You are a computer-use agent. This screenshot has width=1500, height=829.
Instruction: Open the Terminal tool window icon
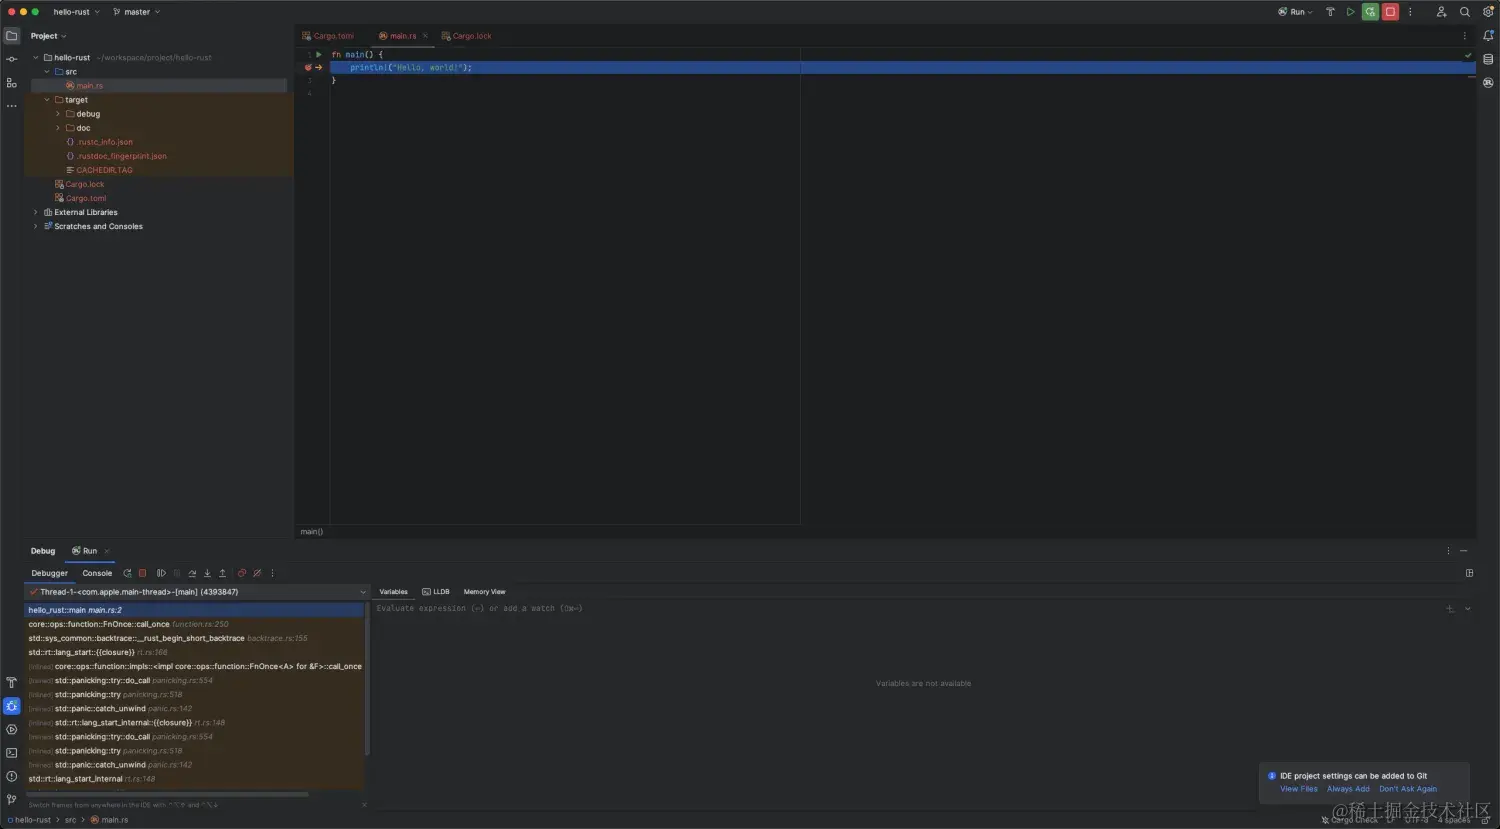12,753
